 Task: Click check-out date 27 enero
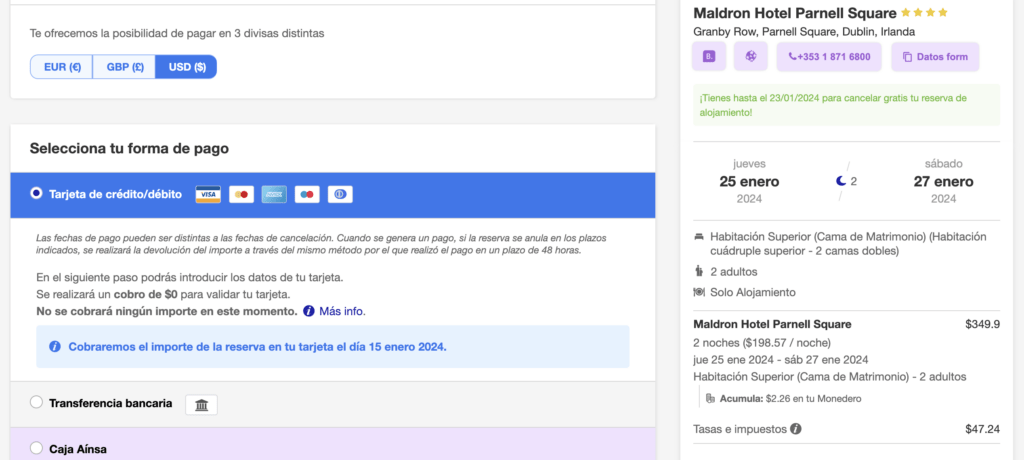(943, 181)
